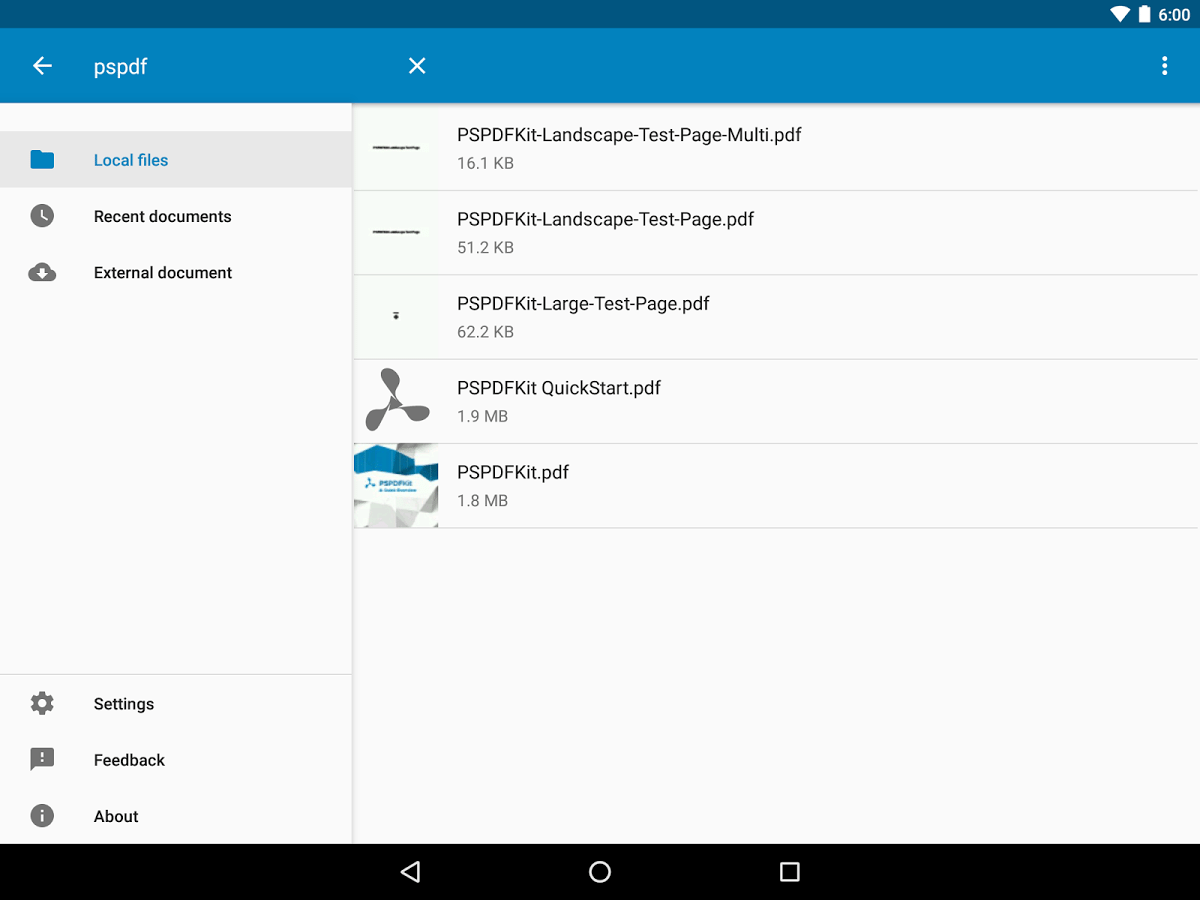Image resolution: width=1200 pixels, height=900 pixels.
Task: Open External document option
Action: [176, 272]
